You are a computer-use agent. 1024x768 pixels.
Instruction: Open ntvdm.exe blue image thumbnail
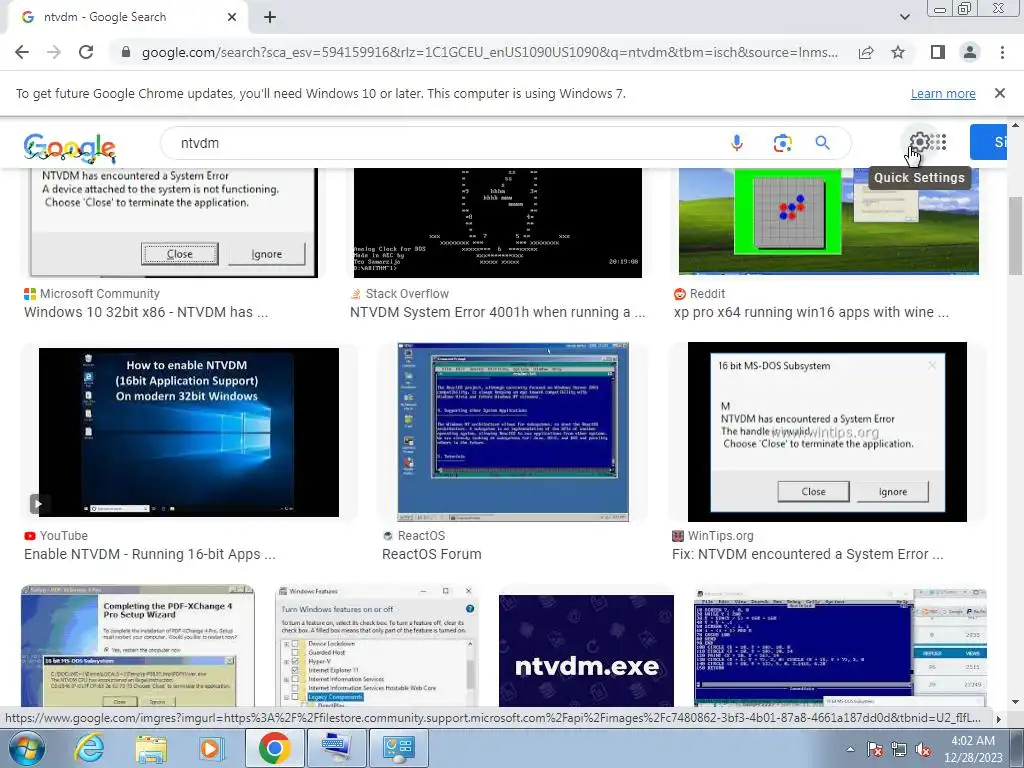click(586, 650)
